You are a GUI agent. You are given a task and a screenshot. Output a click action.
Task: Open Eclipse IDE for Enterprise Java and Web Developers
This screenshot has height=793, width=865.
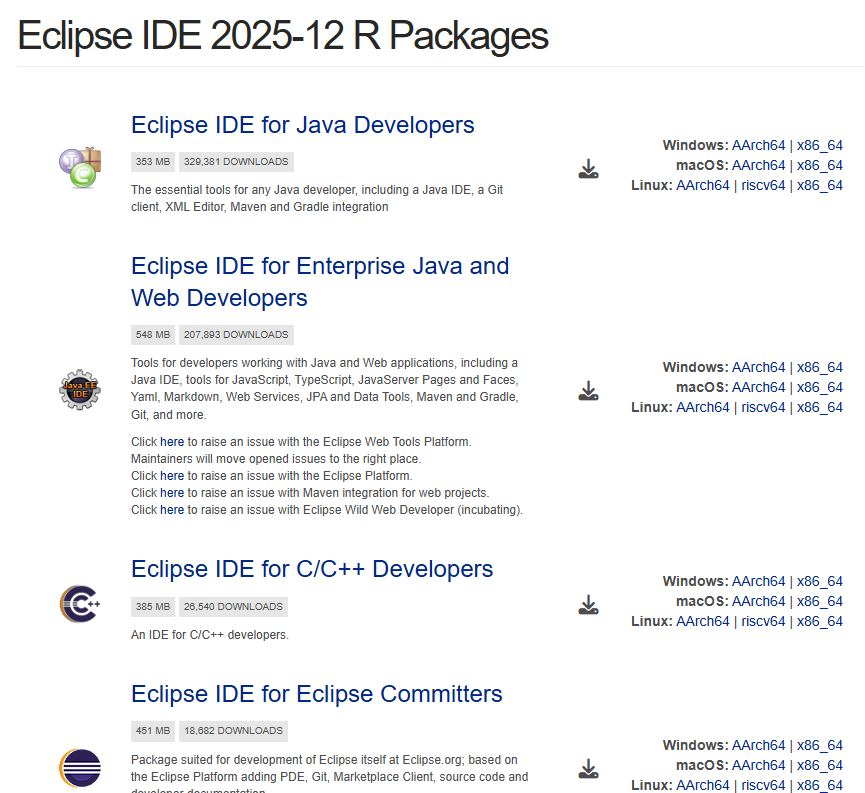320,282
